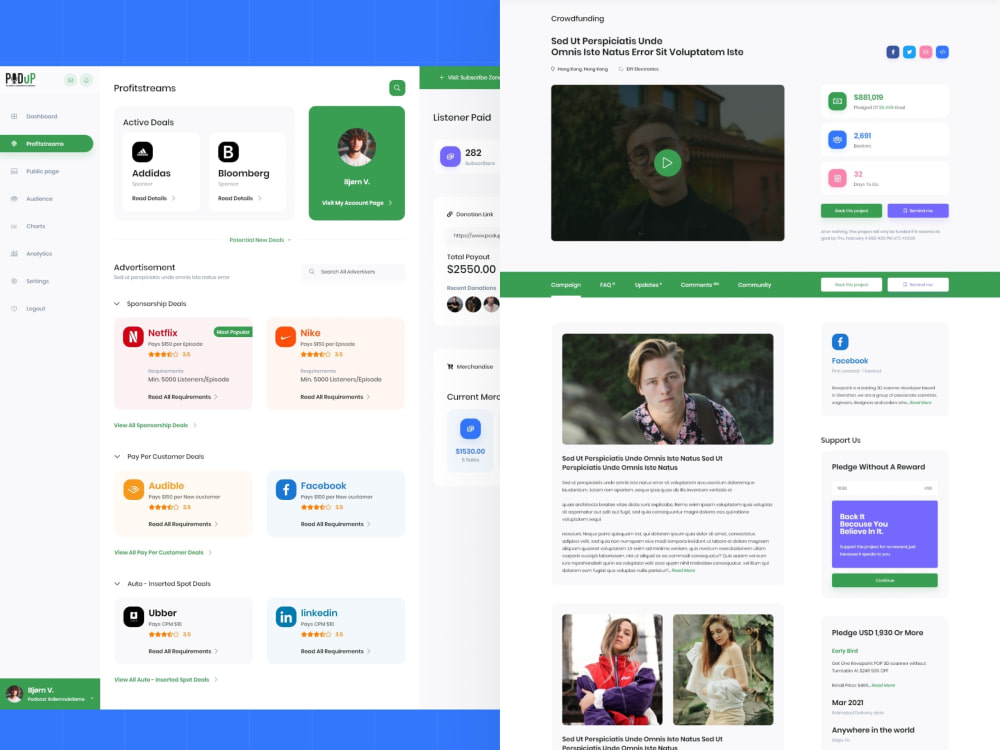
Task: Click the Addidas logo icon
Action: pyautogui.click(x=142, y=152)
